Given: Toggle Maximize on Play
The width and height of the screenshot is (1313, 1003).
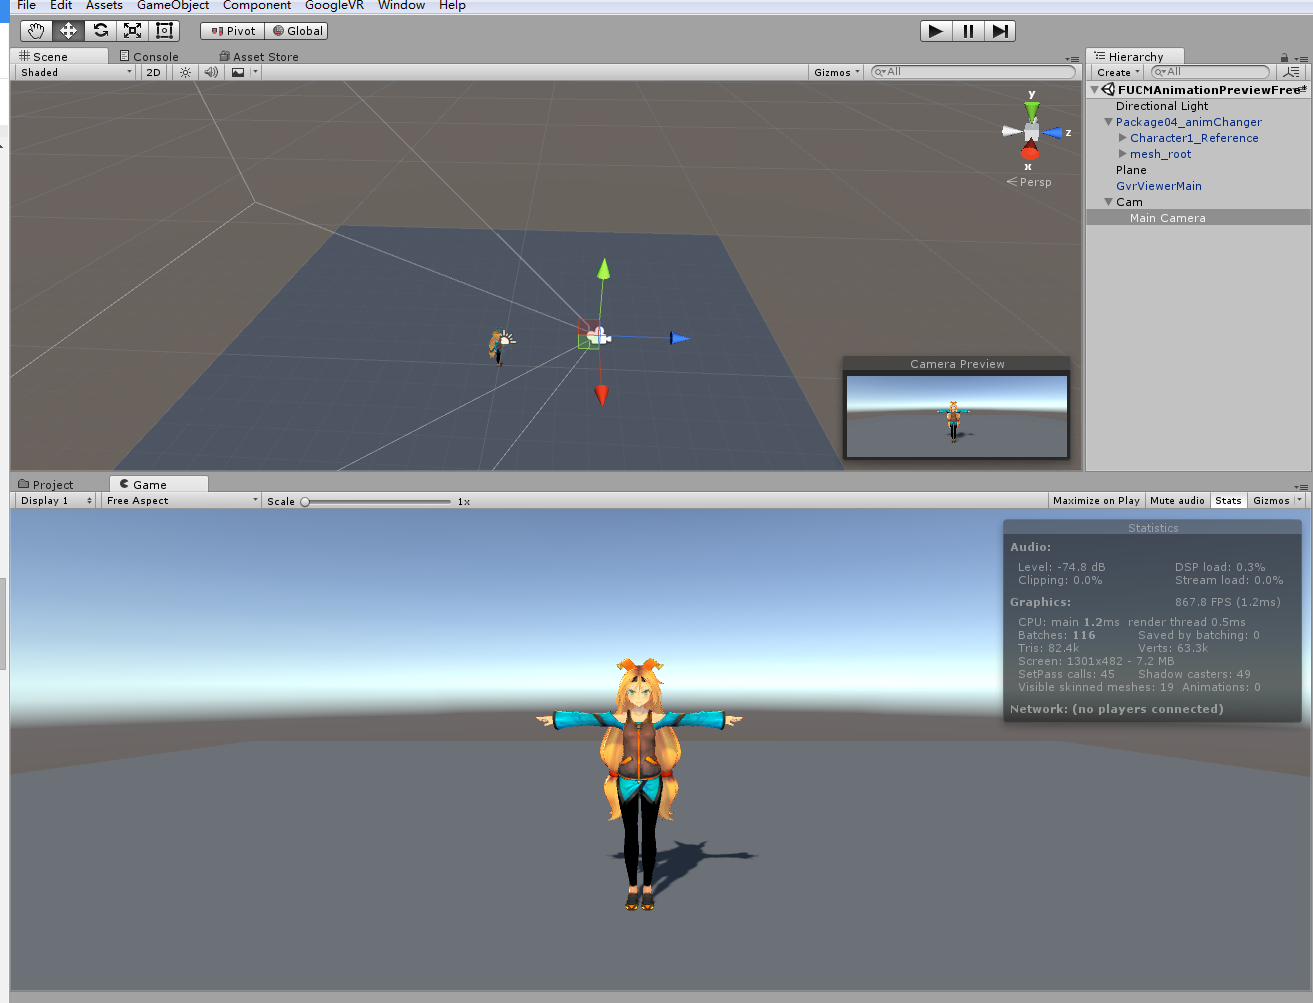Looking at the screenshot, I should click(x=1096, y=500).
